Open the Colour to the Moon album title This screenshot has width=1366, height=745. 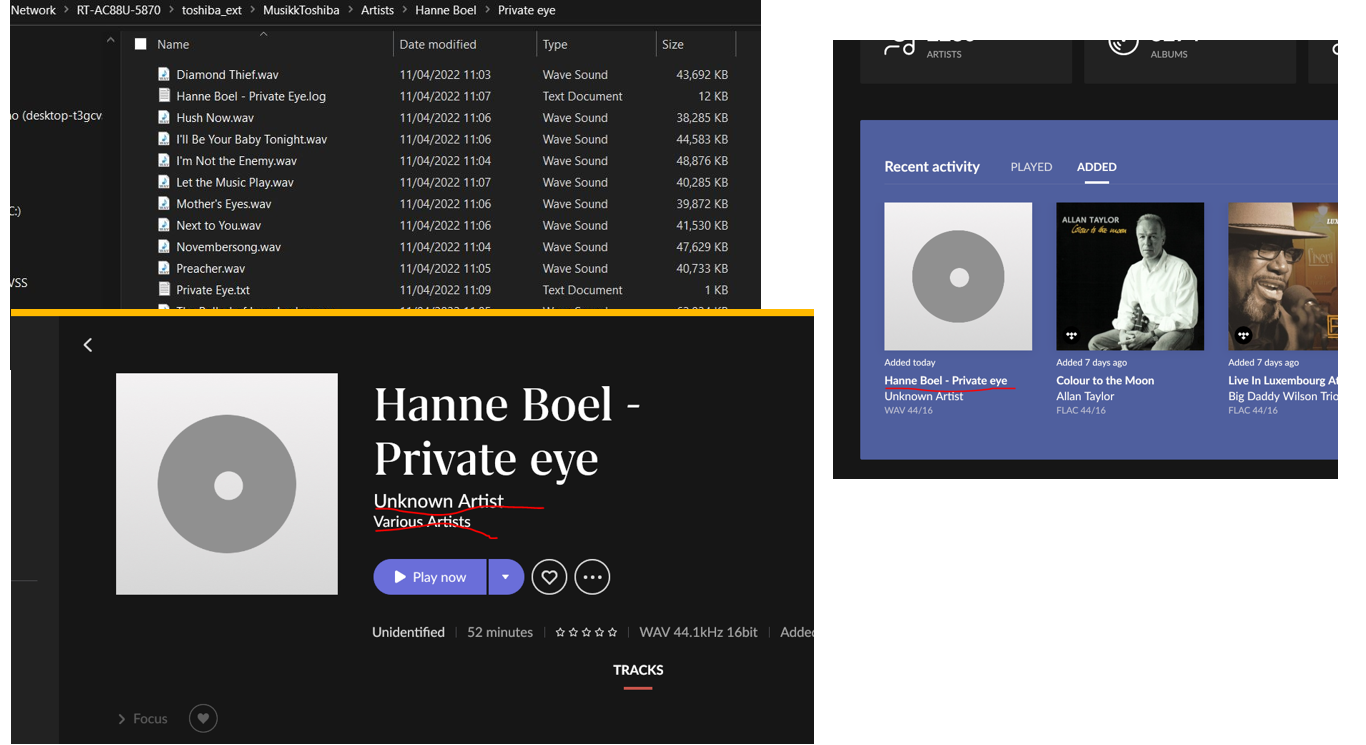1105,380
